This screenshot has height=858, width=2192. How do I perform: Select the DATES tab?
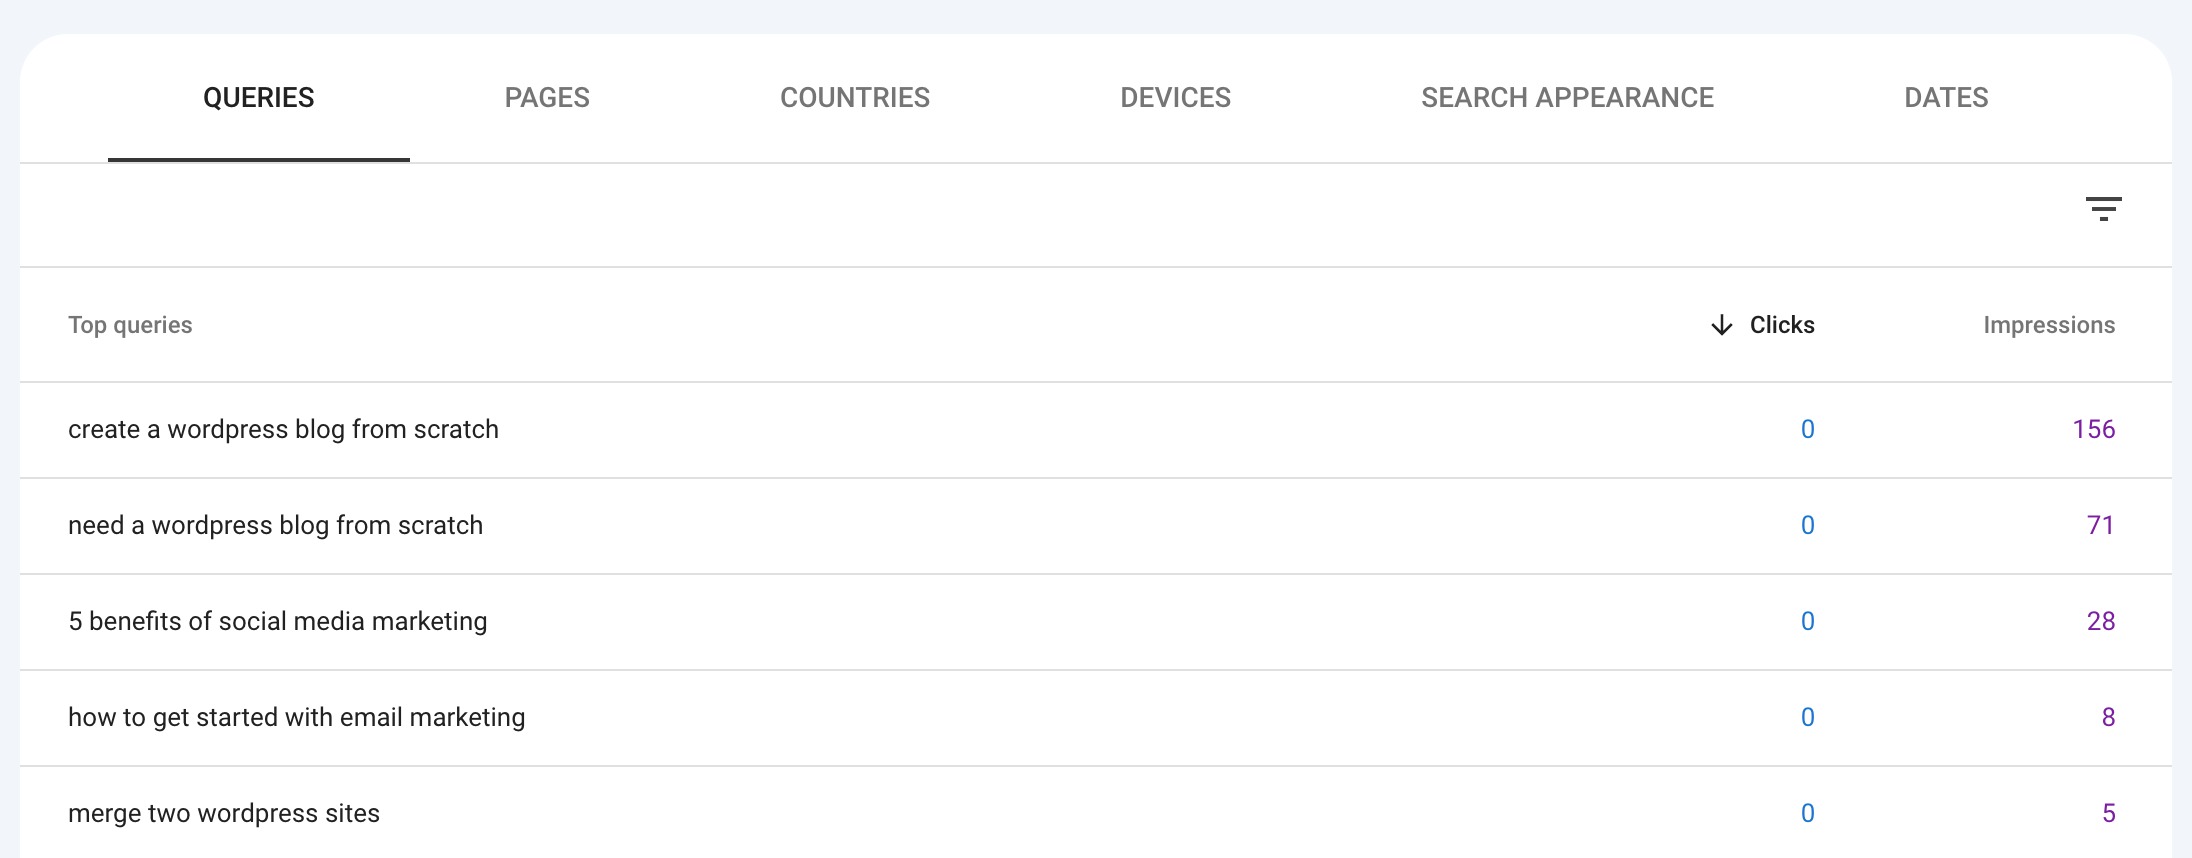tap(1945, 97)
